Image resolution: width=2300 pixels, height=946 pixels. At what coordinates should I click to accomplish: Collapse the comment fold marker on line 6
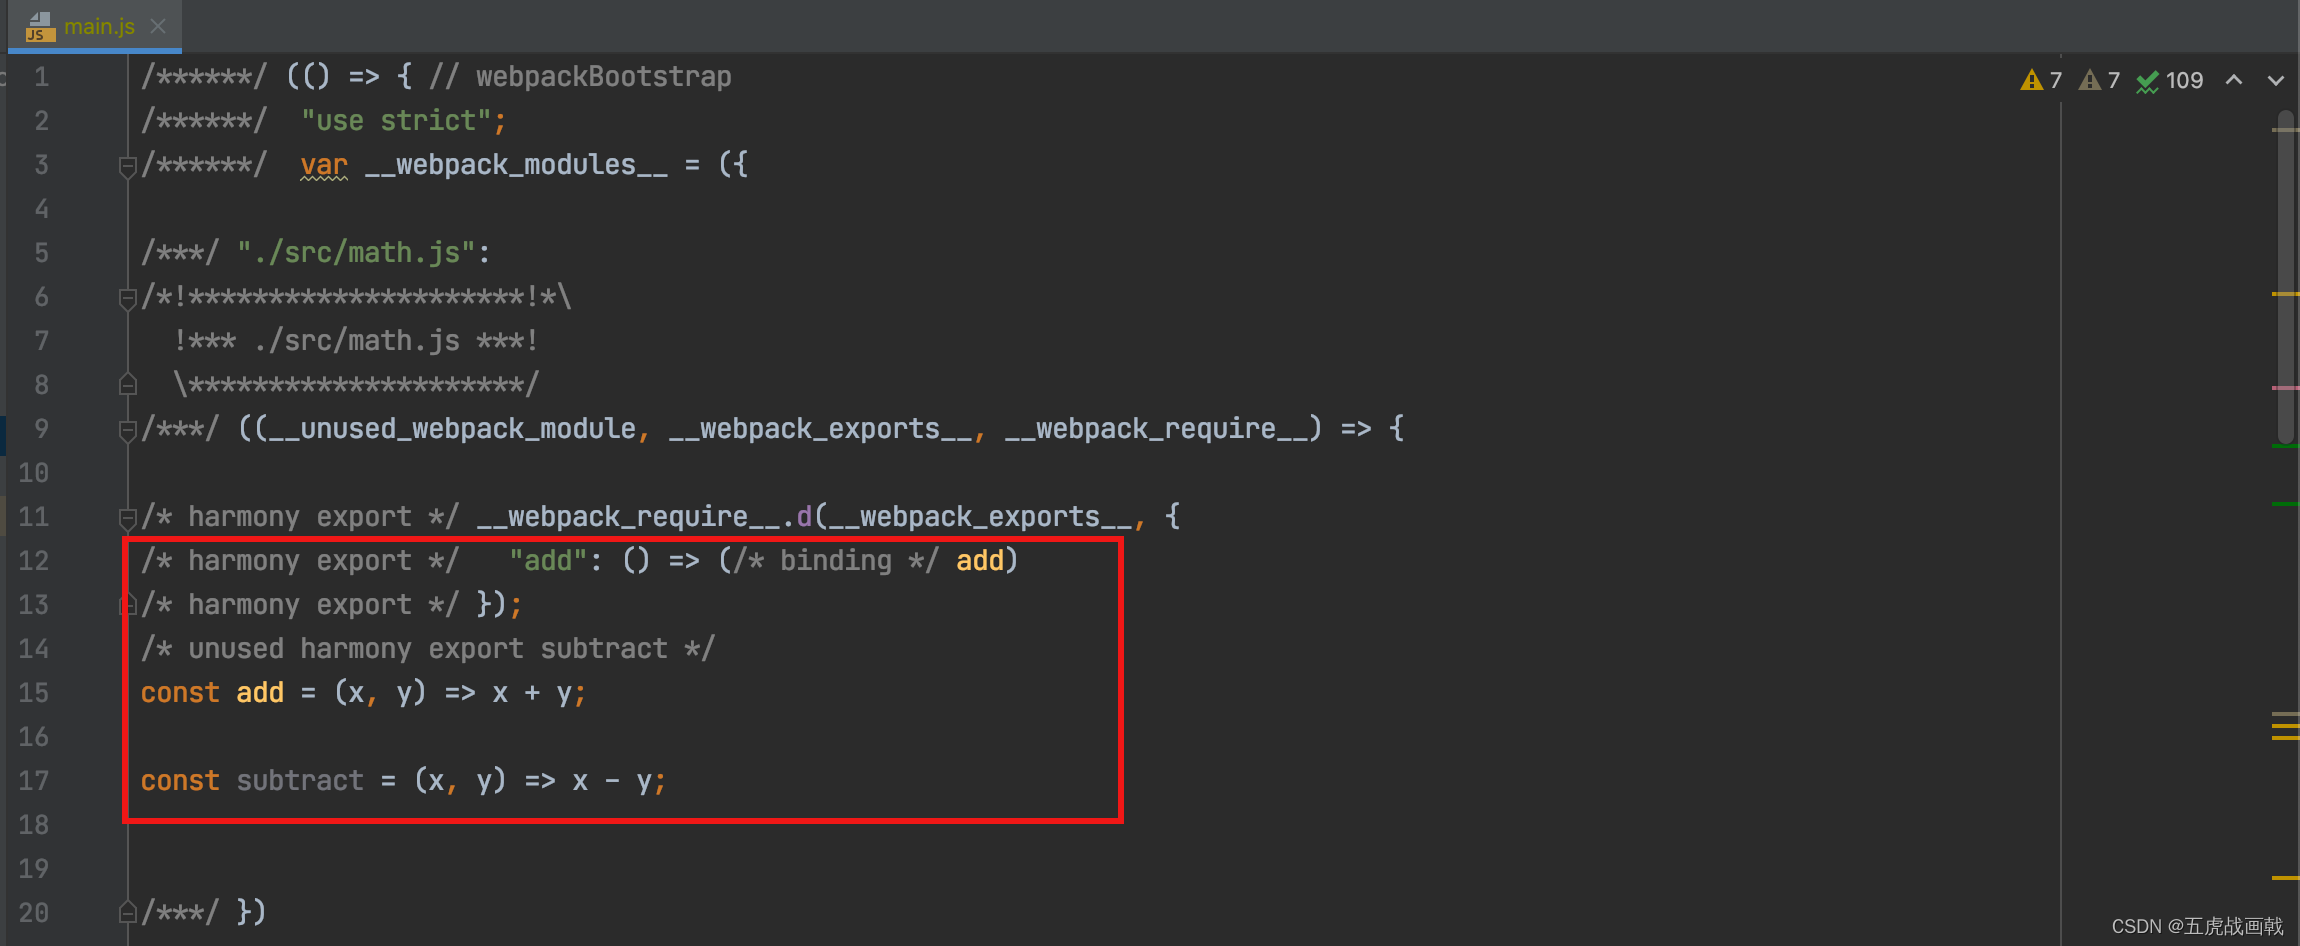(x=127, y=298)
